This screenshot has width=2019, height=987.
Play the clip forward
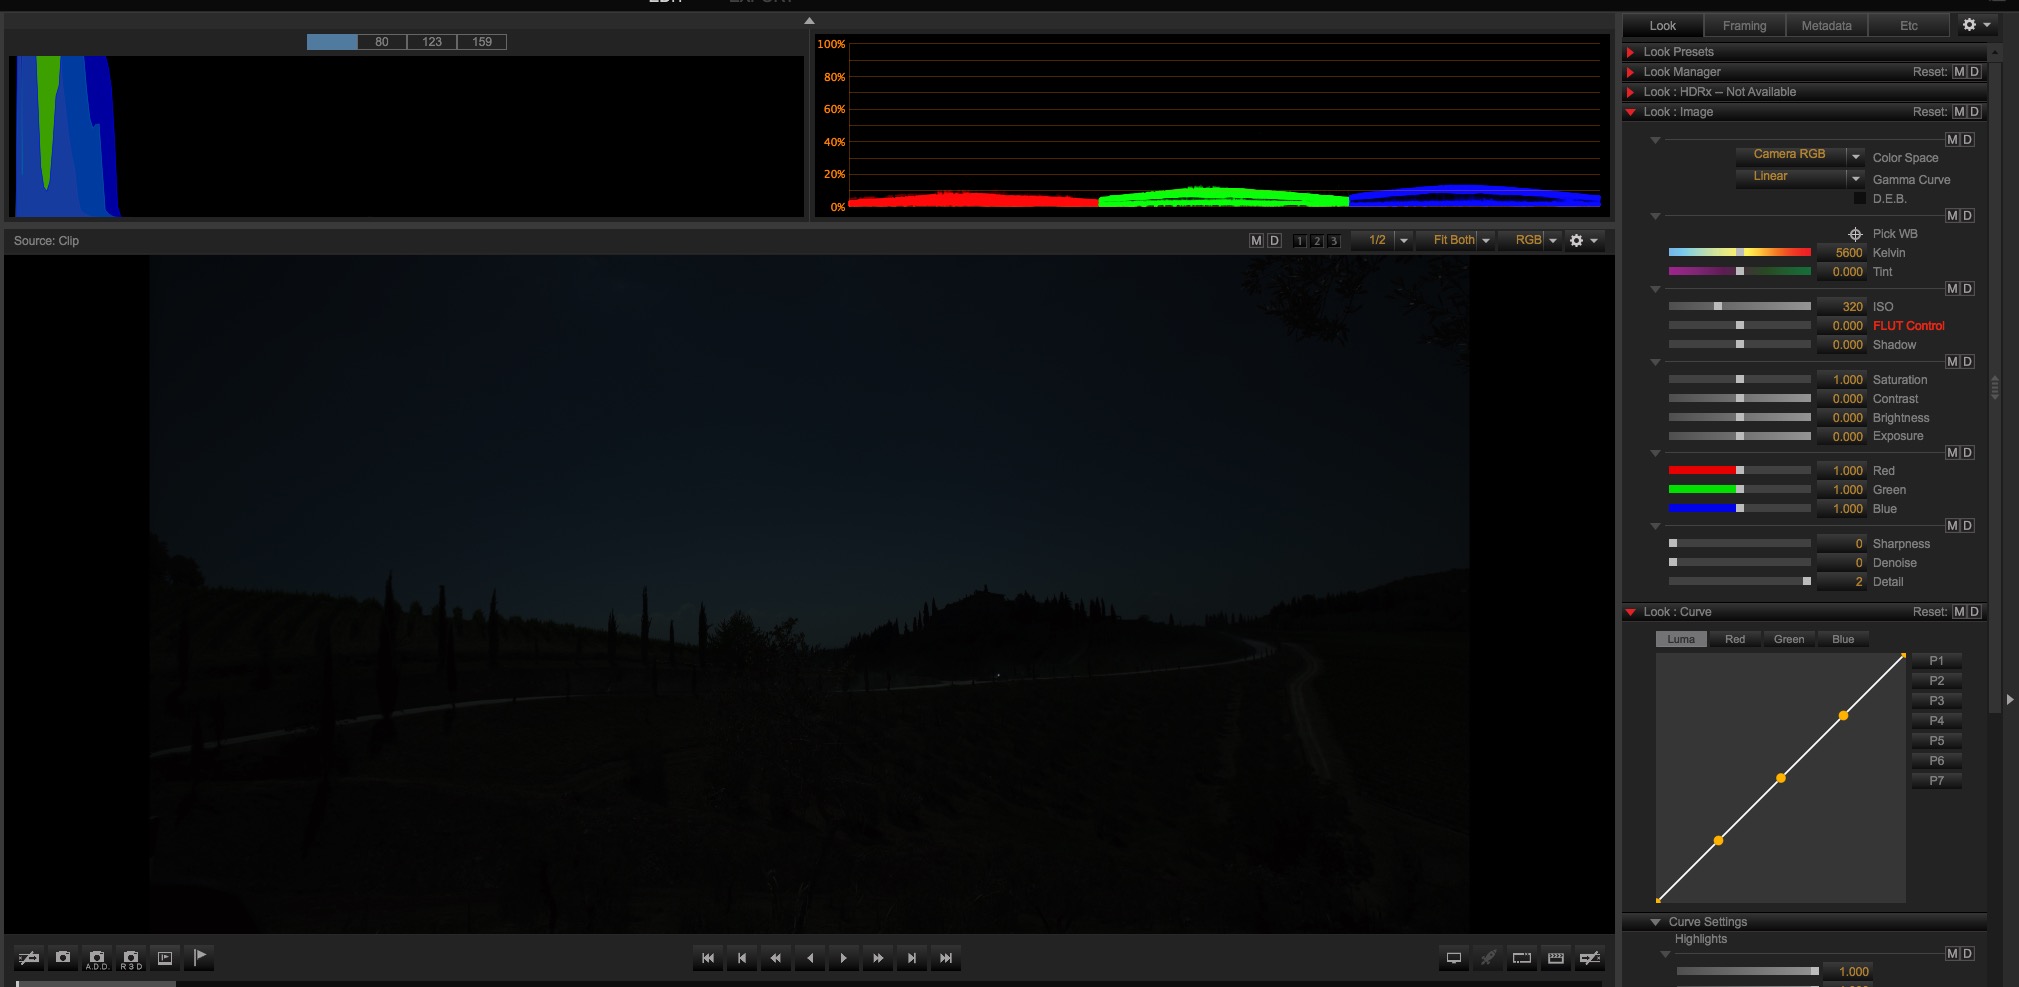[x=844, y=958]
